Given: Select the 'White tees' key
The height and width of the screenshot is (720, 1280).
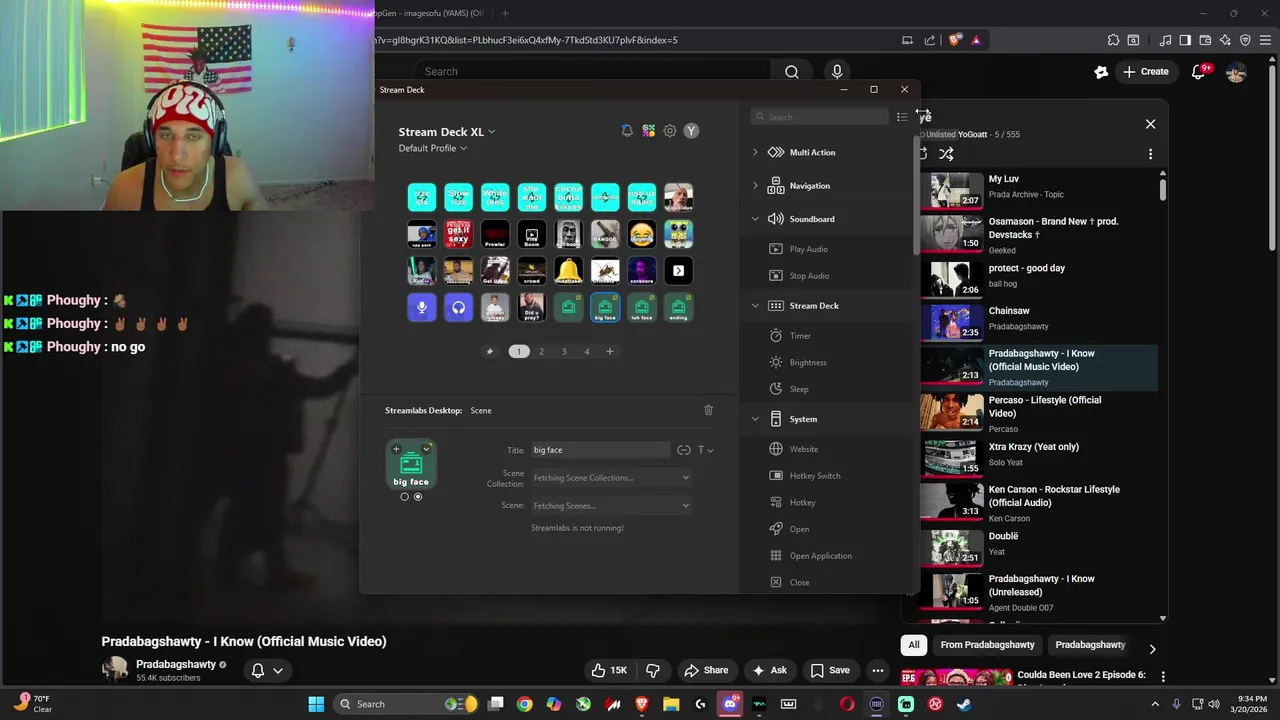Looking at the screenshot, I should click(495, 197).
